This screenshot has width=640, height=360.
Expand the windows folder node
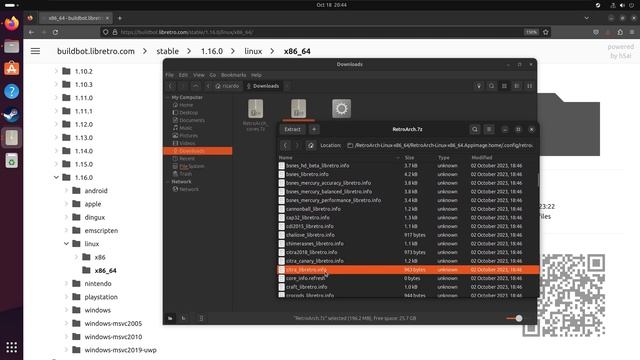point(66,310)
